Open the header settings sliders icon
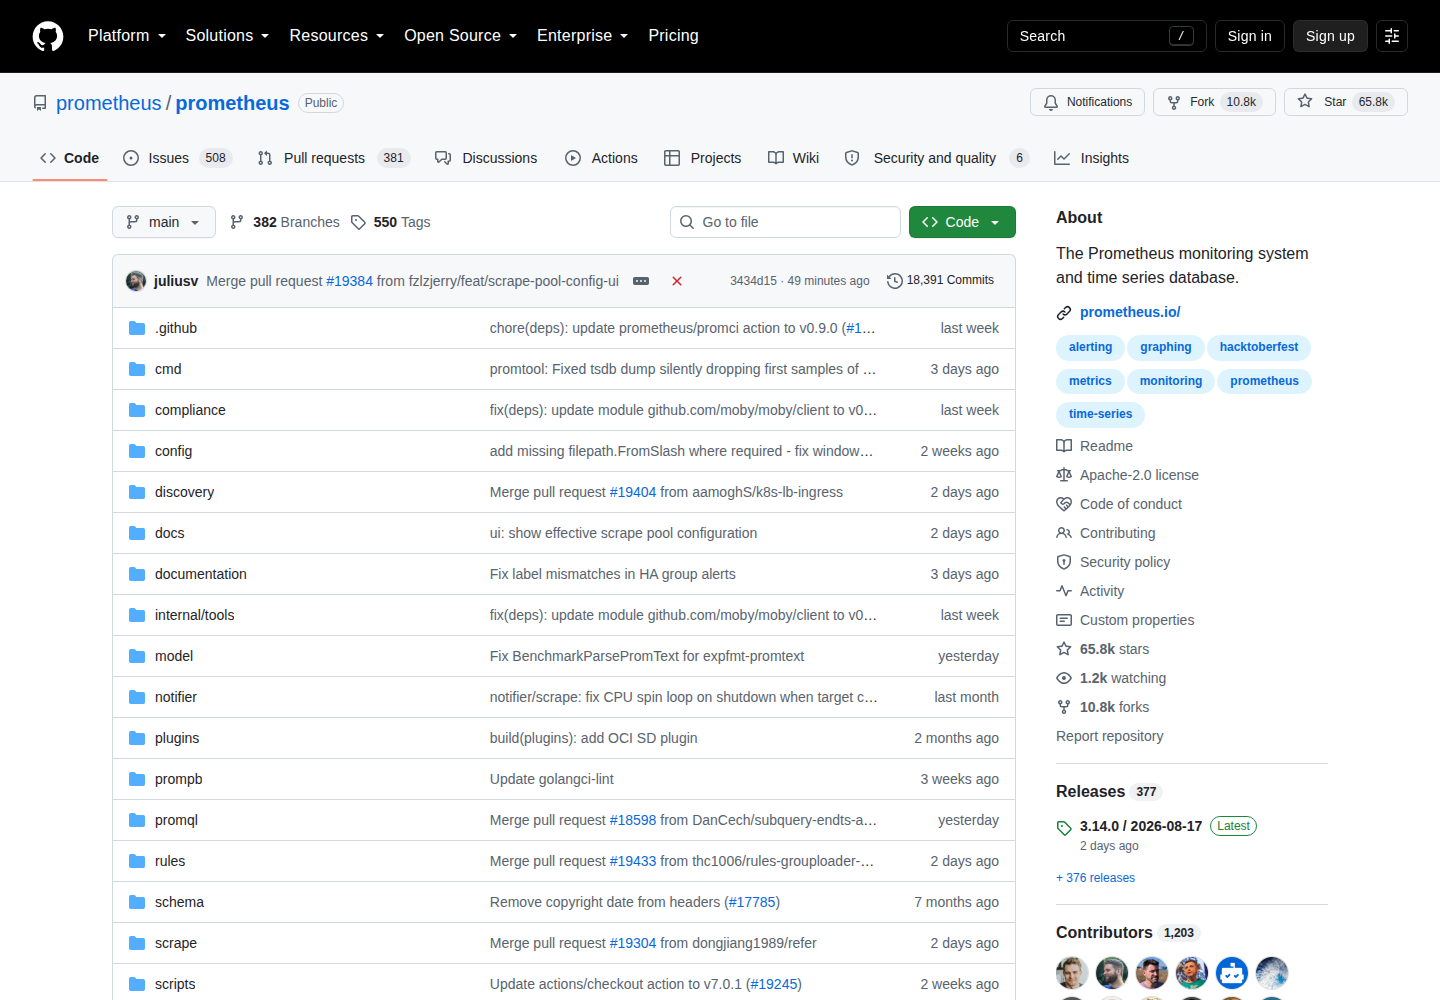The width and height of the screenshot is (1440, 1000). point(1392,36)
